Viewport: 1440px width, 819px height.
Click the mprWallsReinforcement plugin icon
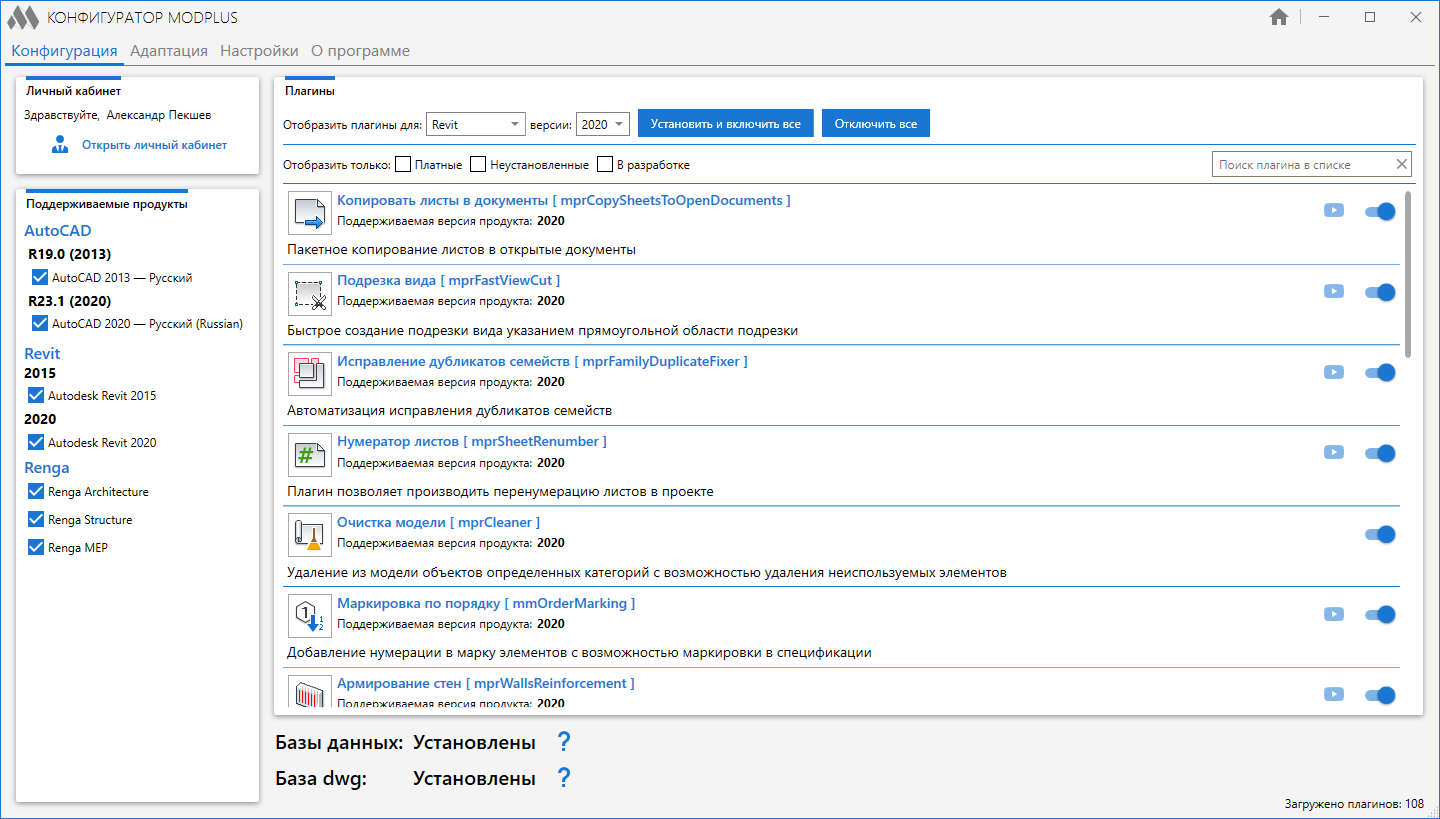click(309, 692)
